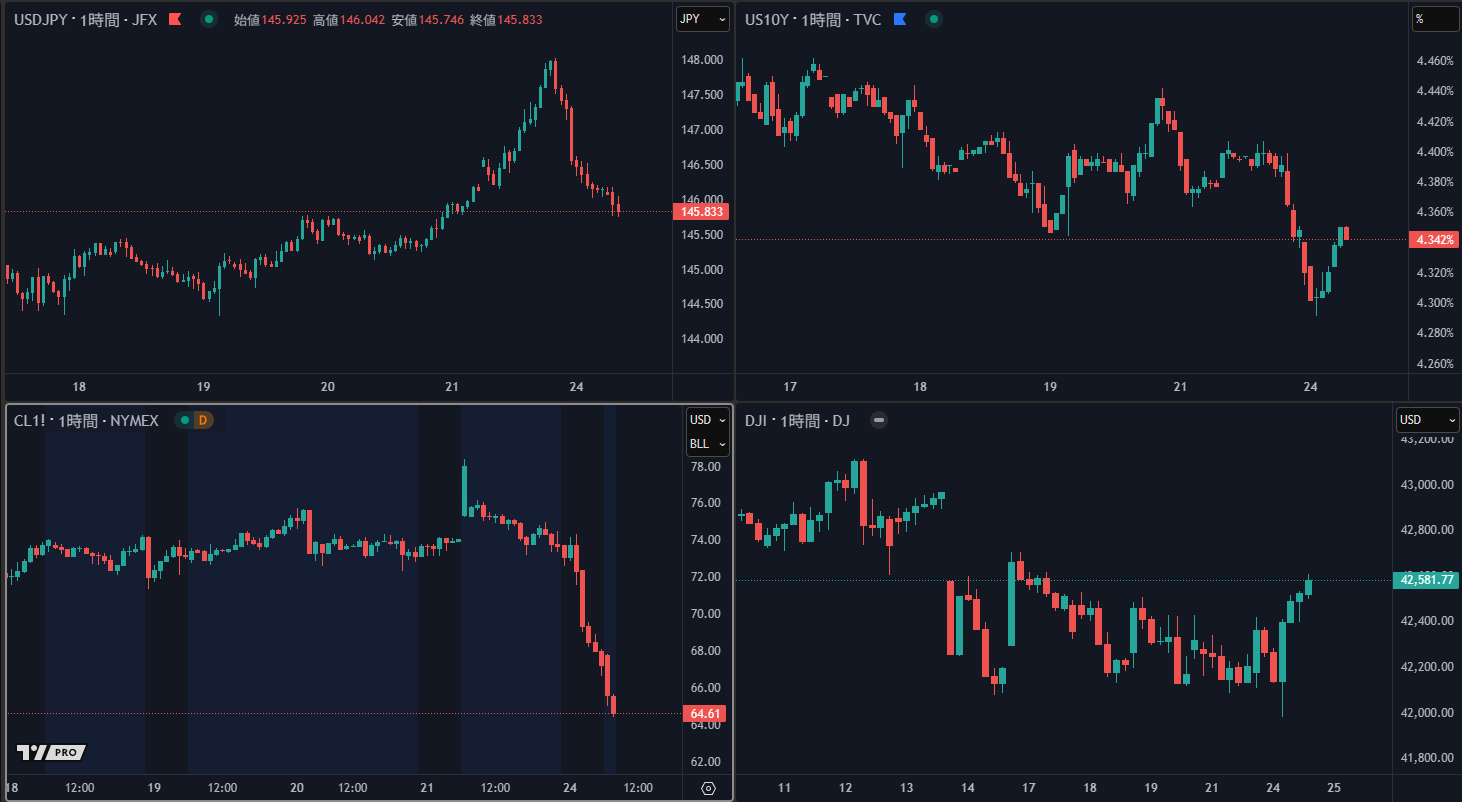The width and height of the screenshot is (1462, 802).
Task: Click date 20 on CL1! time axis
Action: [297, 788]
